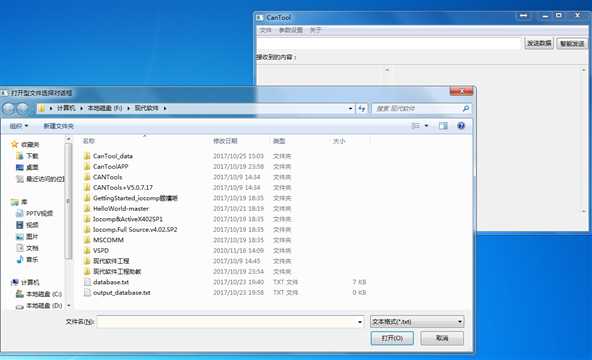Click the CanTool receive area vertical scrollbar
Viewport: 592px width, 360px height.
pos(584,140)
